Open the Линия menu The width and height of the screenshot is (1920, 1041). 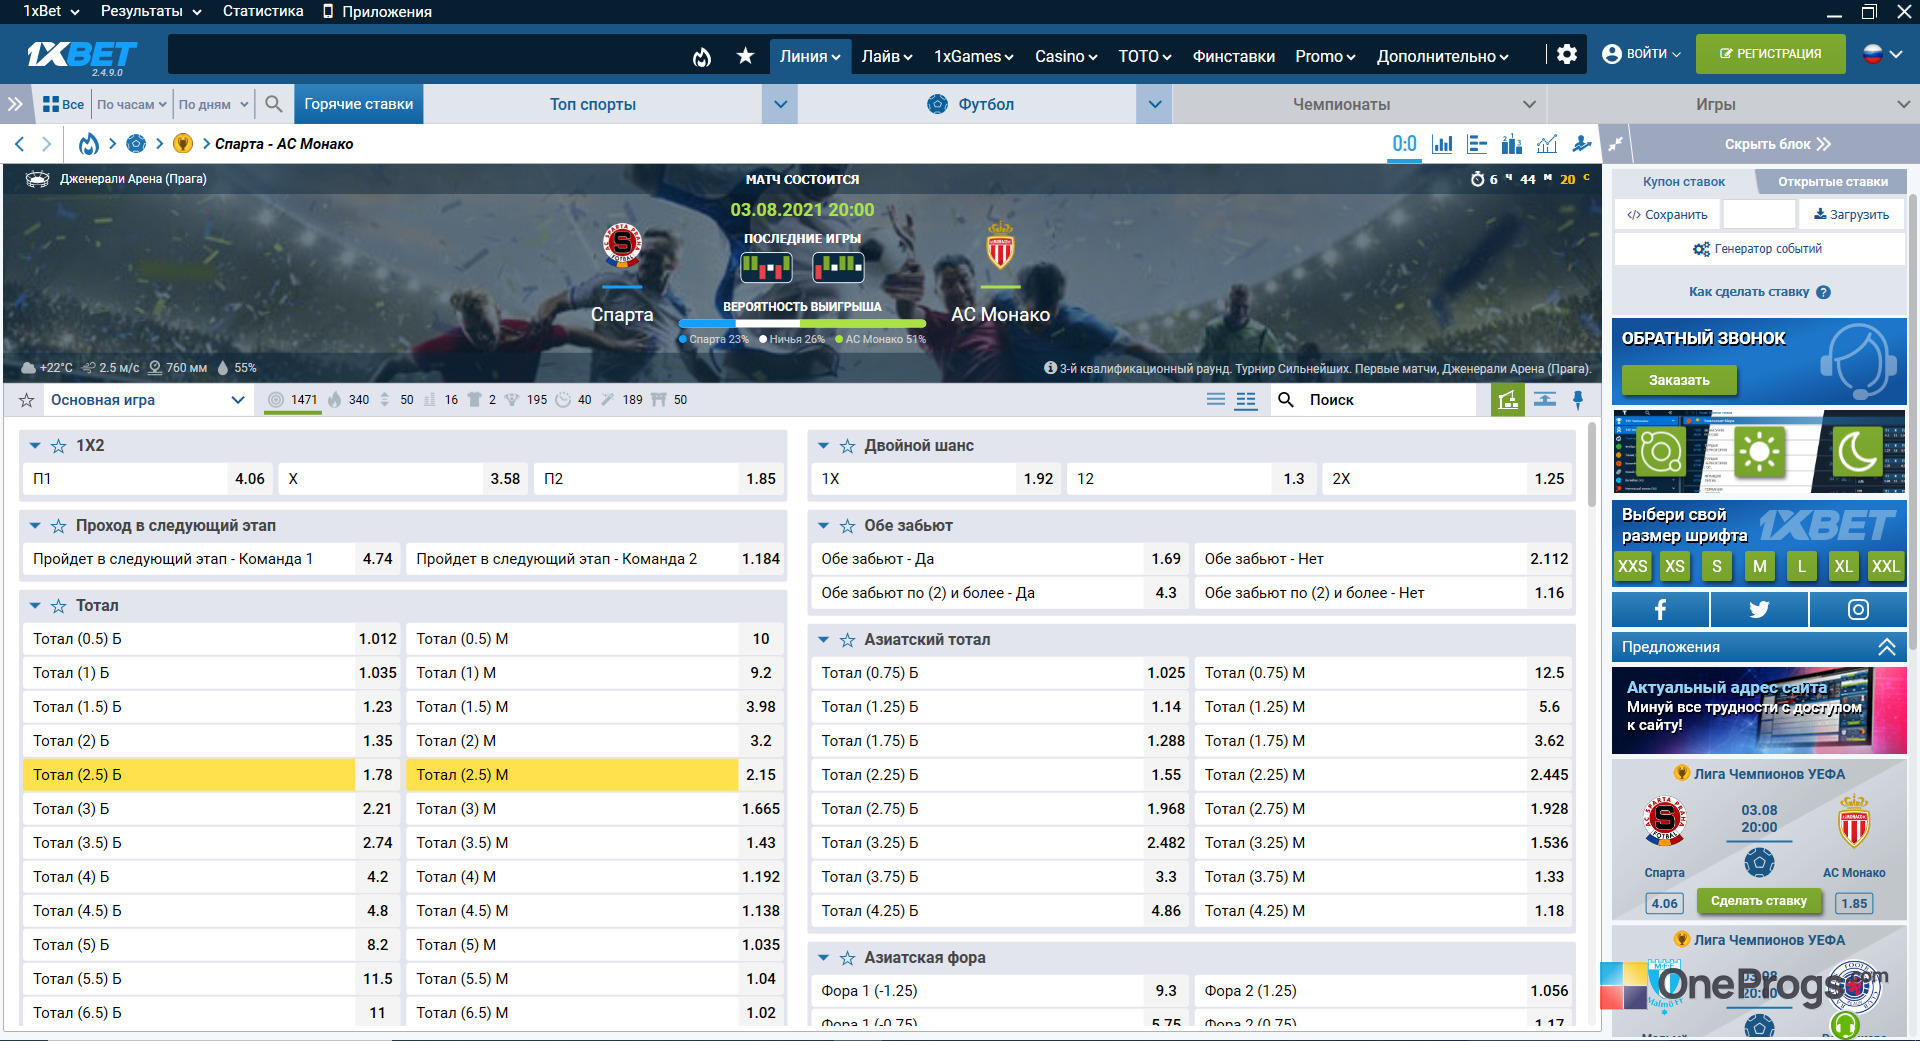[x=810, y=56]
